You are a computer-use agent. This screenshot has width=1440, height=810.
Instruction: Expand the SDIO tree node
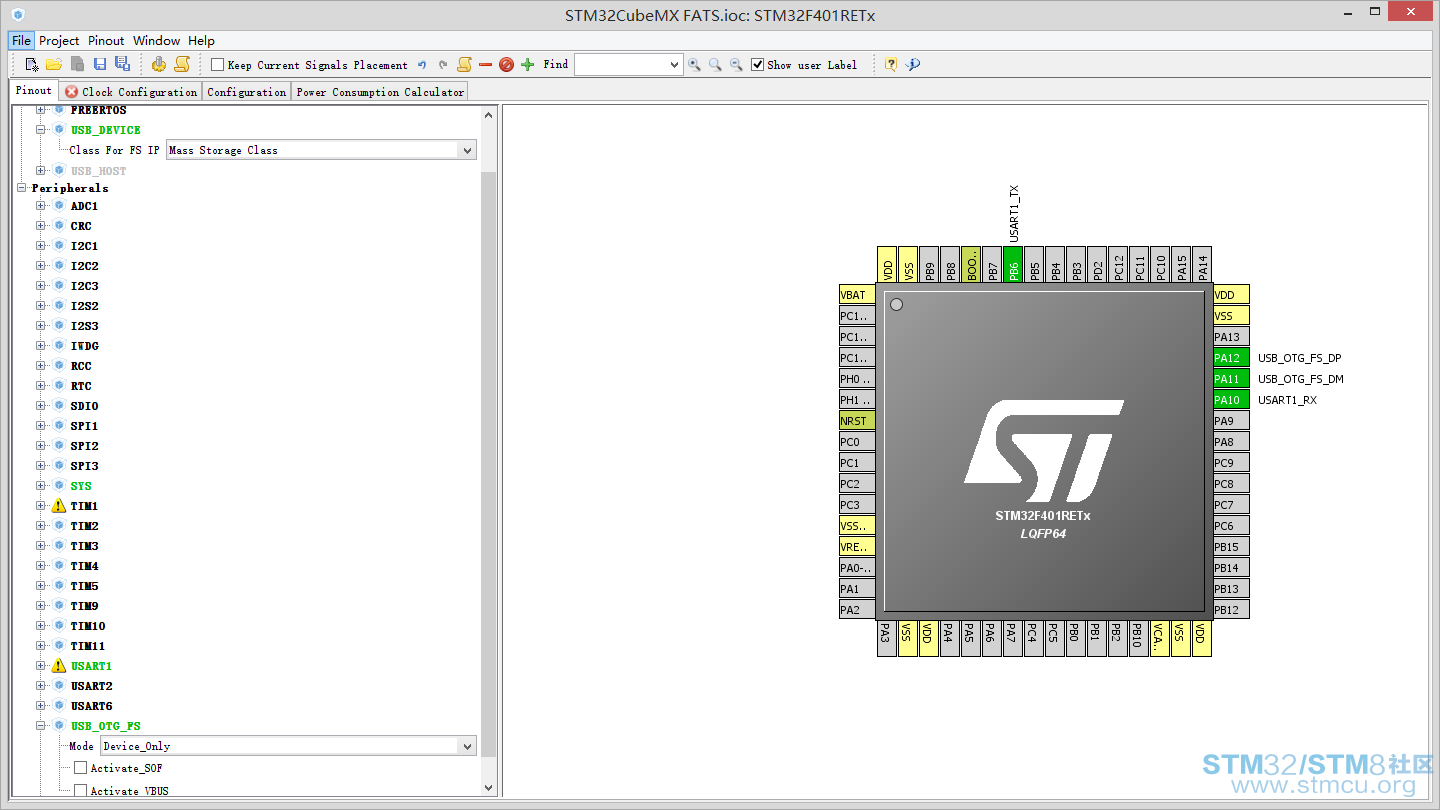tap(41, 406)
